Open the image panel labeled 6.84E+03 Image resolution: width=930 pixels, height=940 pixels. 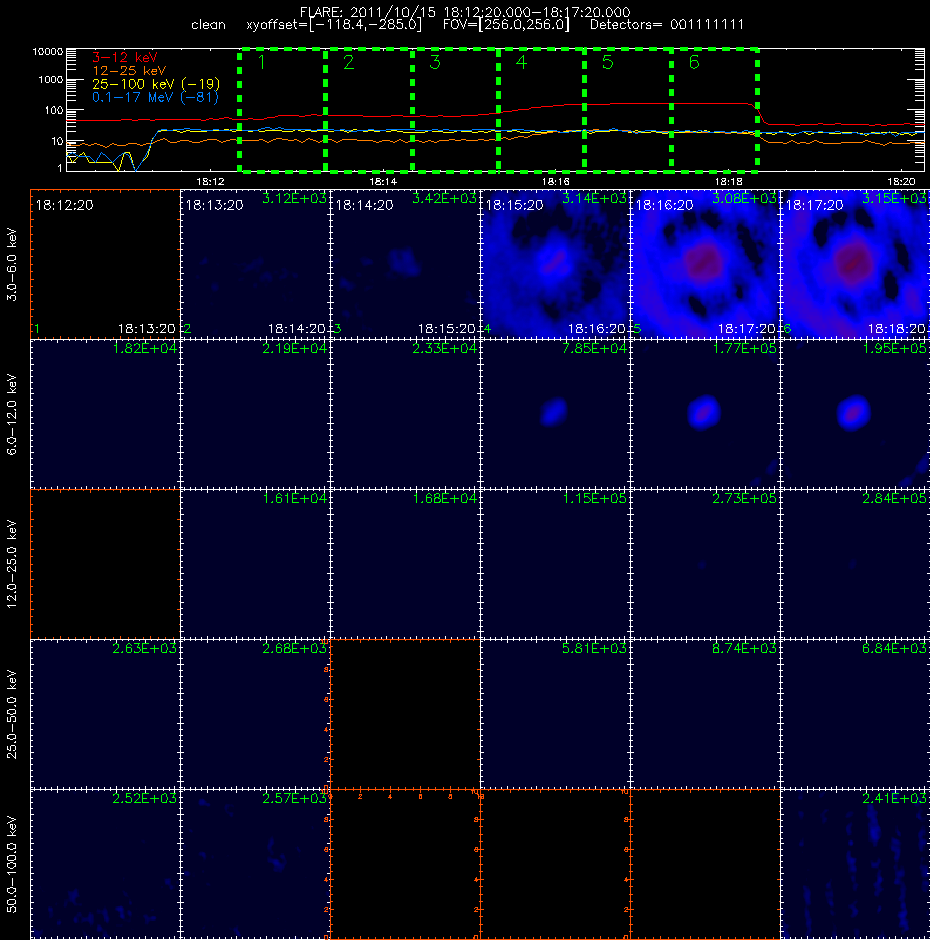[x=855, y=714]
